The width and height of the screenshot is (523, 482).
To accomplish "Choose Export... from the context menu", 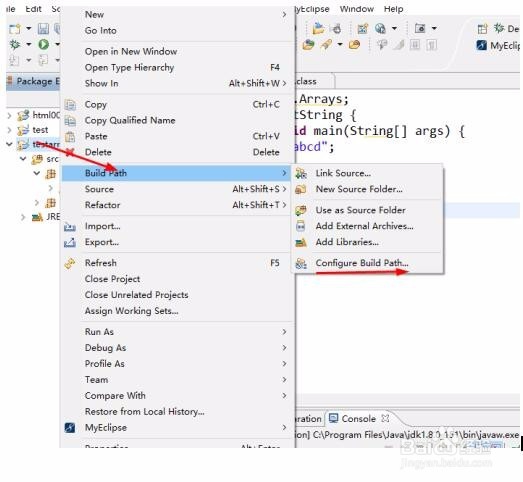I will tap(176, 242).
